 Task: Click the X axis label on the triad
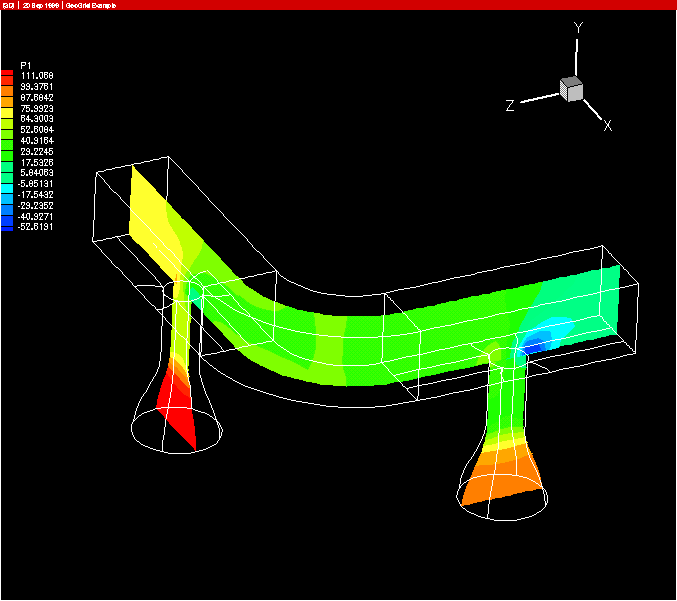(x=607, y=125)
